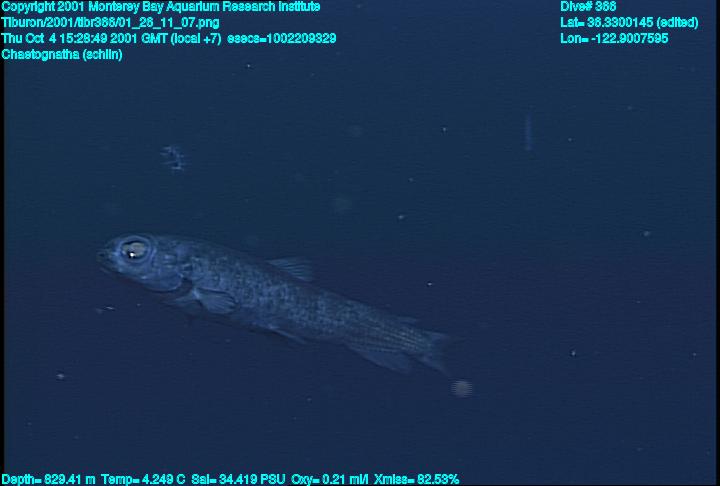Click on the fish's eye
Image resolution: width=720 pixels, height=486 pixels.
(x=134, y=250)
